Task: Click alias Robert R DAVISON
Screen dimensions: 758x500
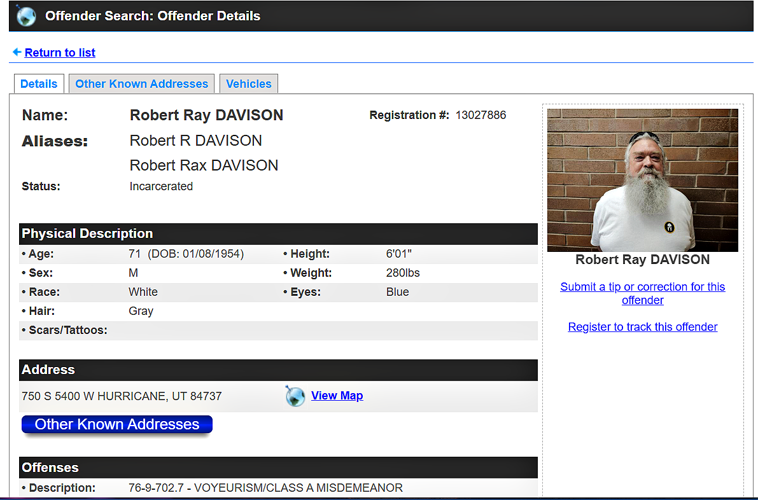Action: point(195,141)
